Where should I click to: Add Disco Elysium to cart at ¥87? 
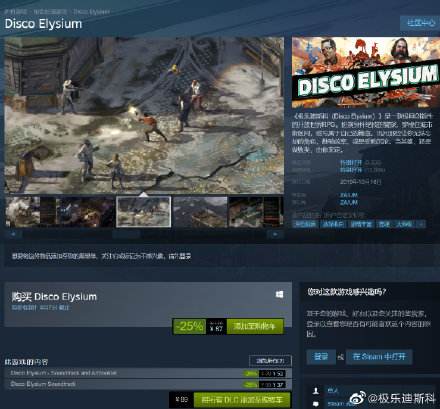tap(255, 326)
